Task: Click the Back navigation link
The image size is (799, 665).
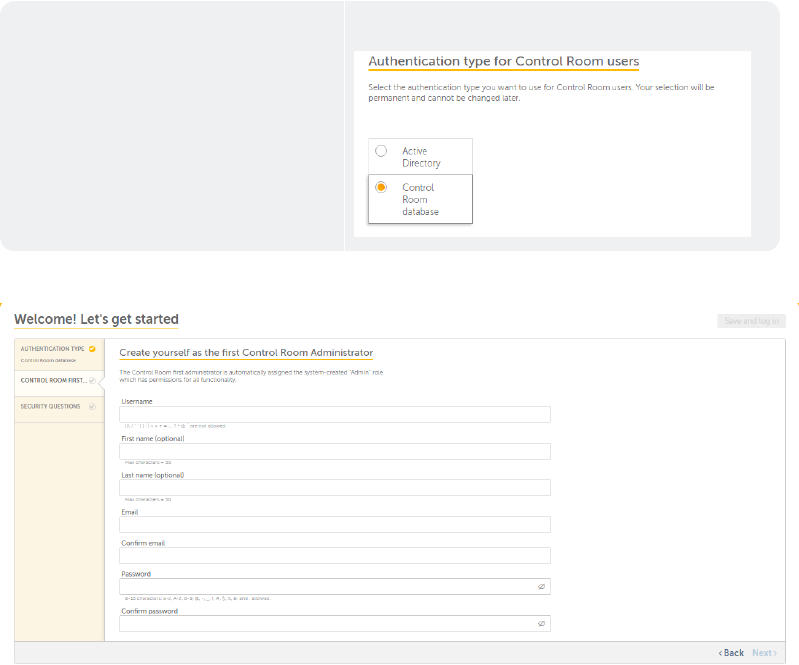Action: click(732, 653)
